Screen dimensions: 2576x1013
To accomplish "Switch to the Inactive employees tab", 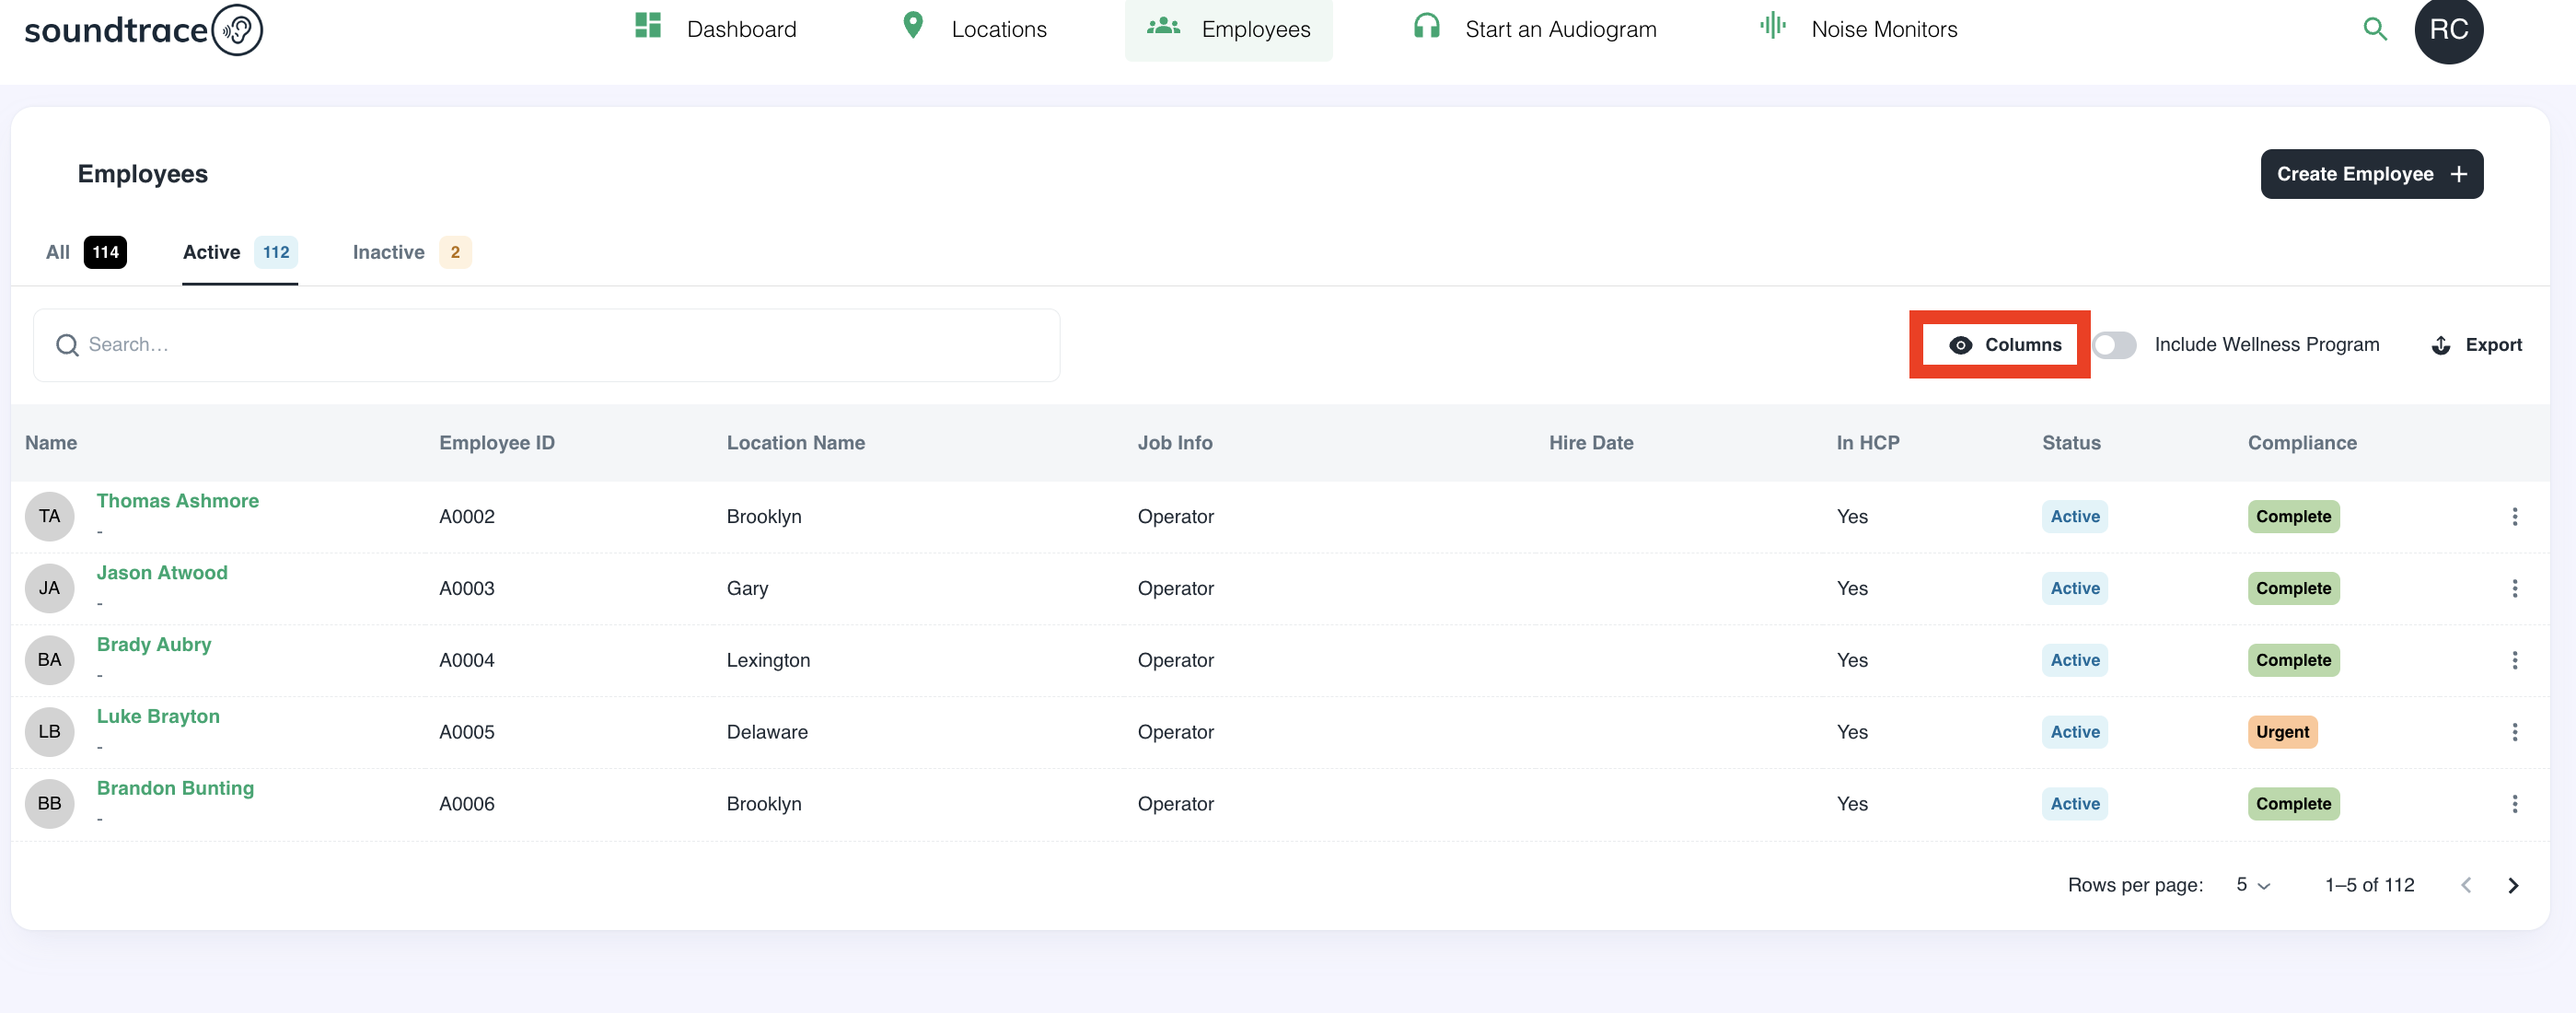I will (x=410, y=253).
